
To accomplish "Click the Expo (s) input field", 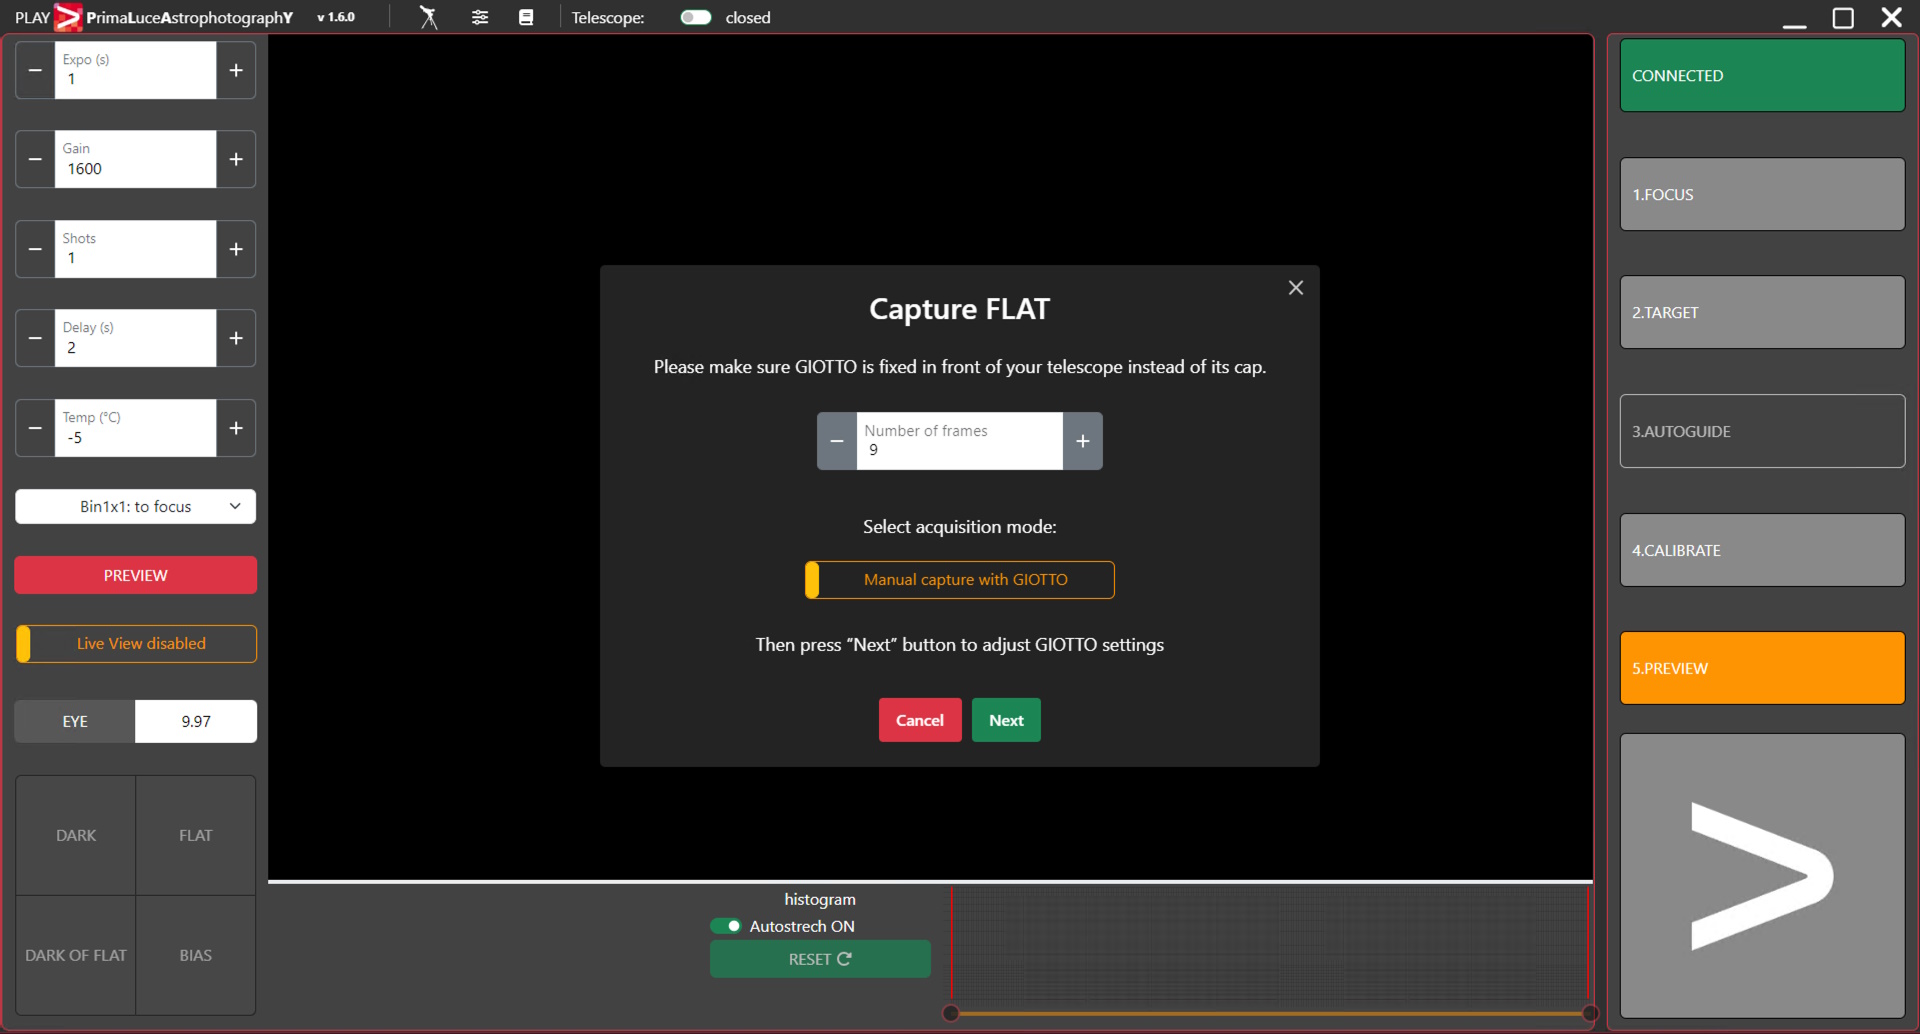I will pos(135,70).
